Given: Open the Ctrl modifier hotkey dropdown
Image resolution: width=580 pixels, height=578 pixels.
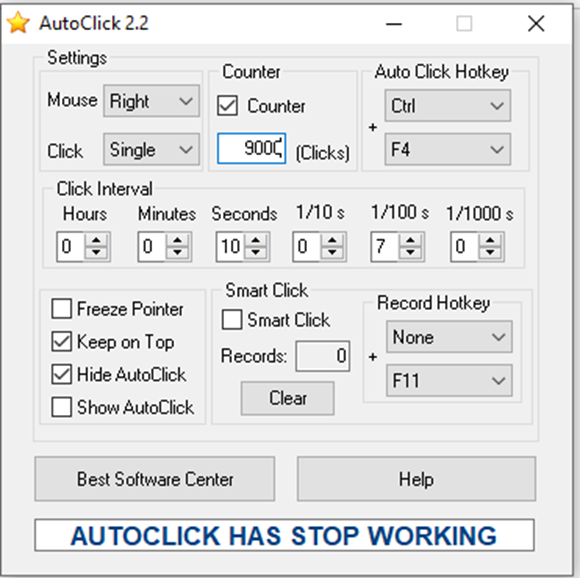Looking at the screenshot, I should (x=448, y=106).
